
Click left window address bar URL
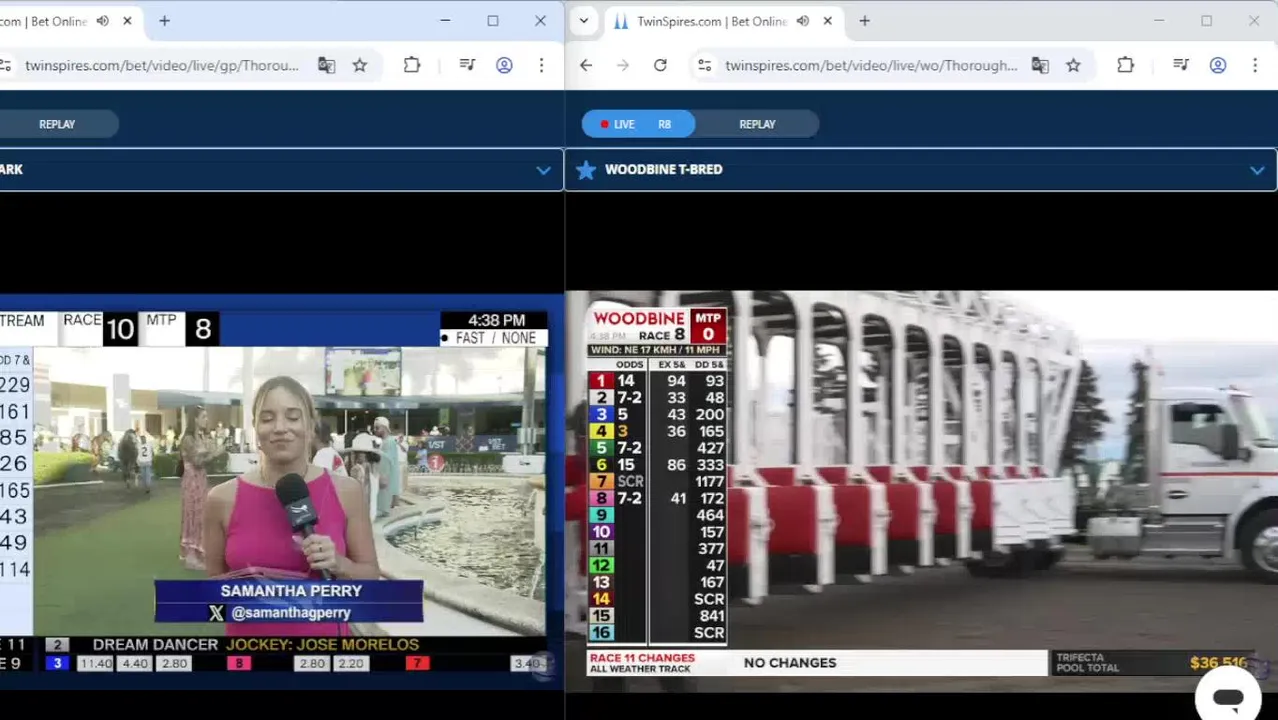(x=162, y=65)
